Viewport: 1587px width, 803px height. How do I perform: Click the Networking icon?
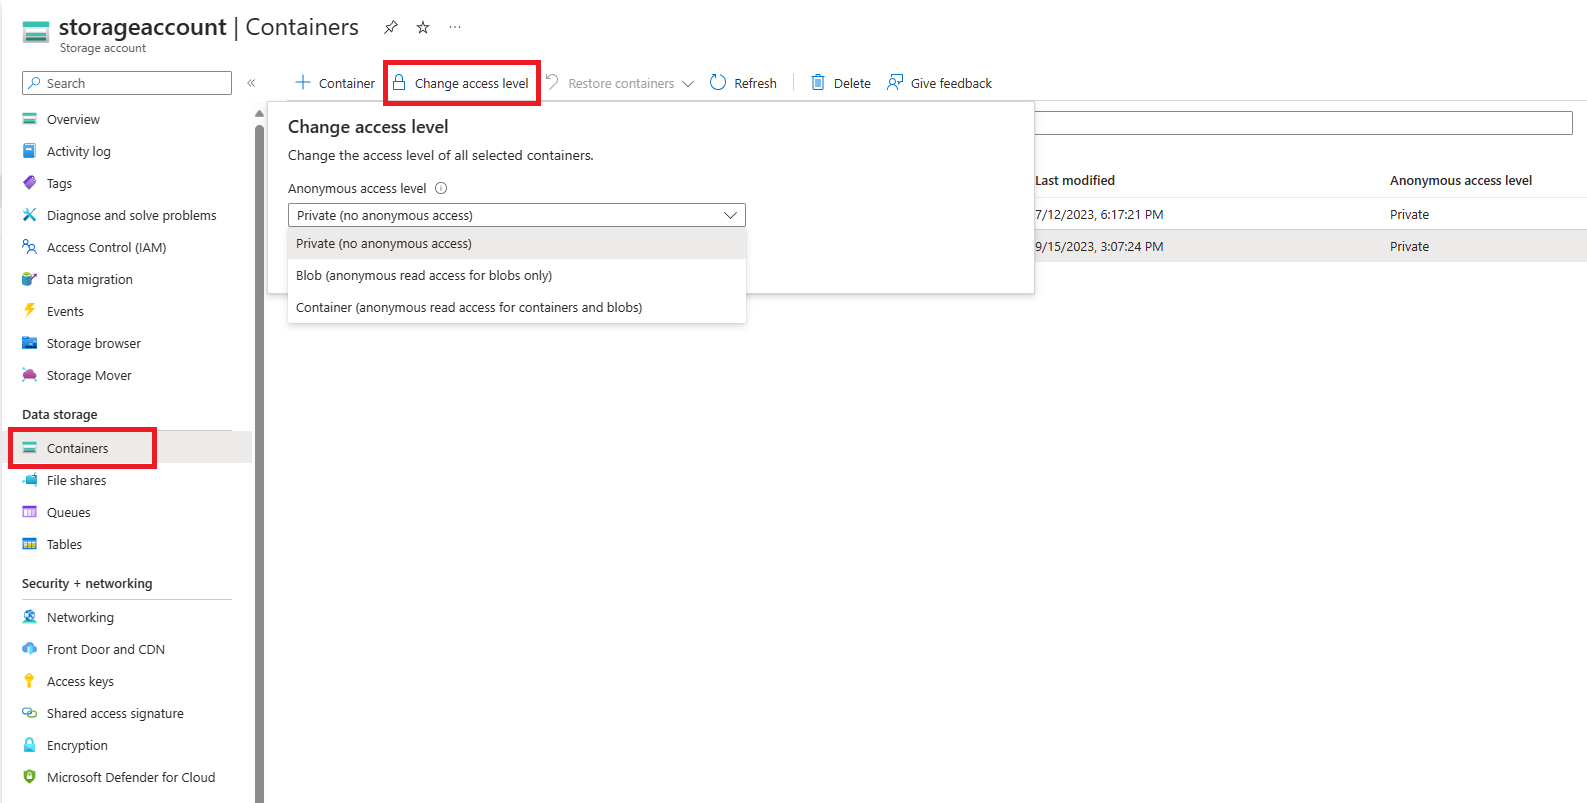[x=30, y=617]
